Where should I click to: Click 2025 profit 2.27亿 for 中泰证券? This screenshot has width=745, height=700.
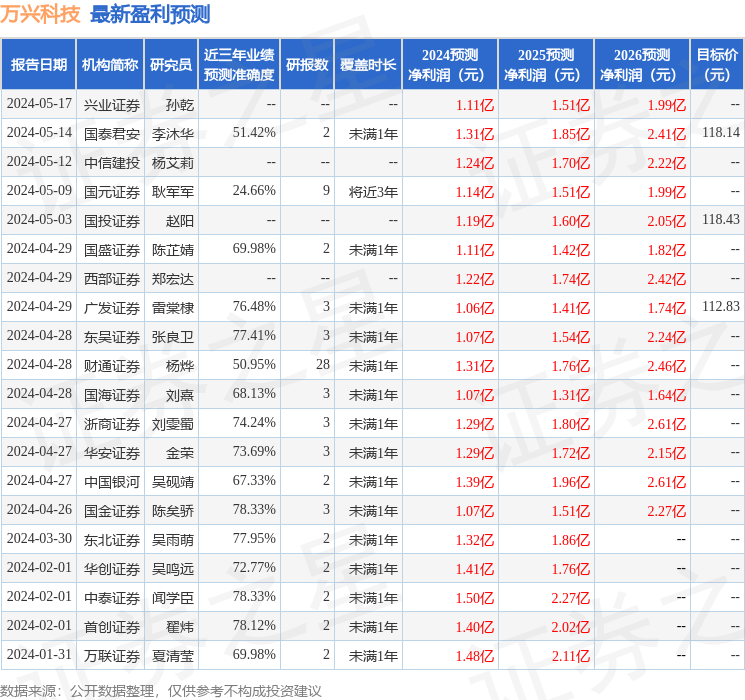point(571,598)
